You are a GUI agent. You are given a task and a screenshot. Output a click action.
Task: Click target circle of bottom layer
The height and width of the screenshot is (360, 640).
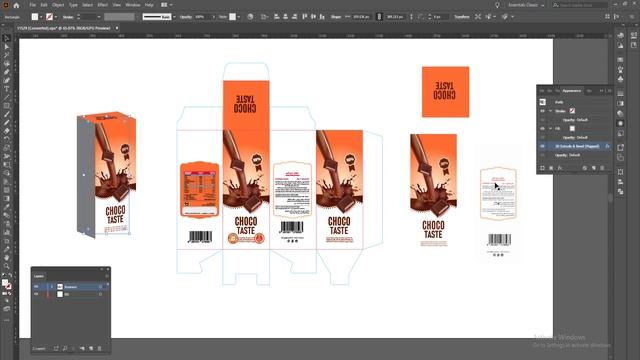pos(100,294)
